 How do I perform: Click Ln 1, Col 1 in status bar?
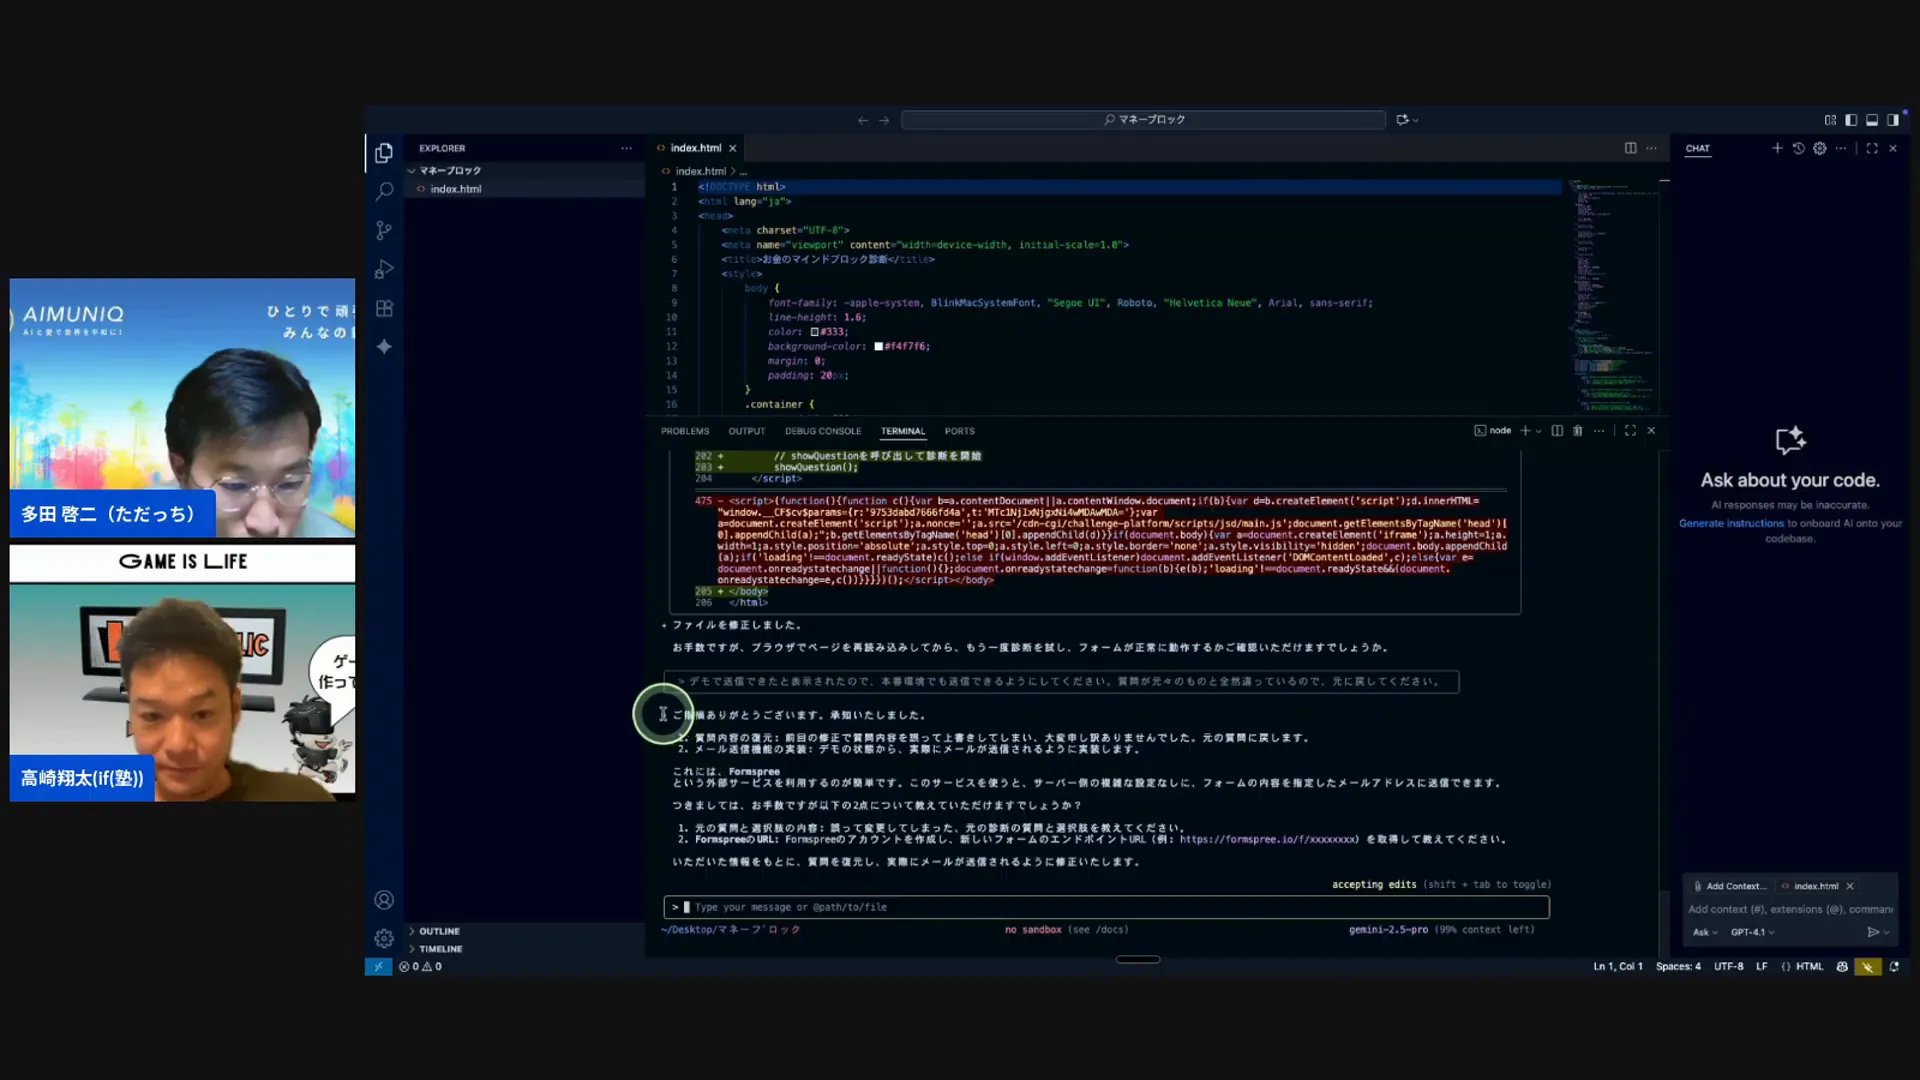[x=1618, y=966]
